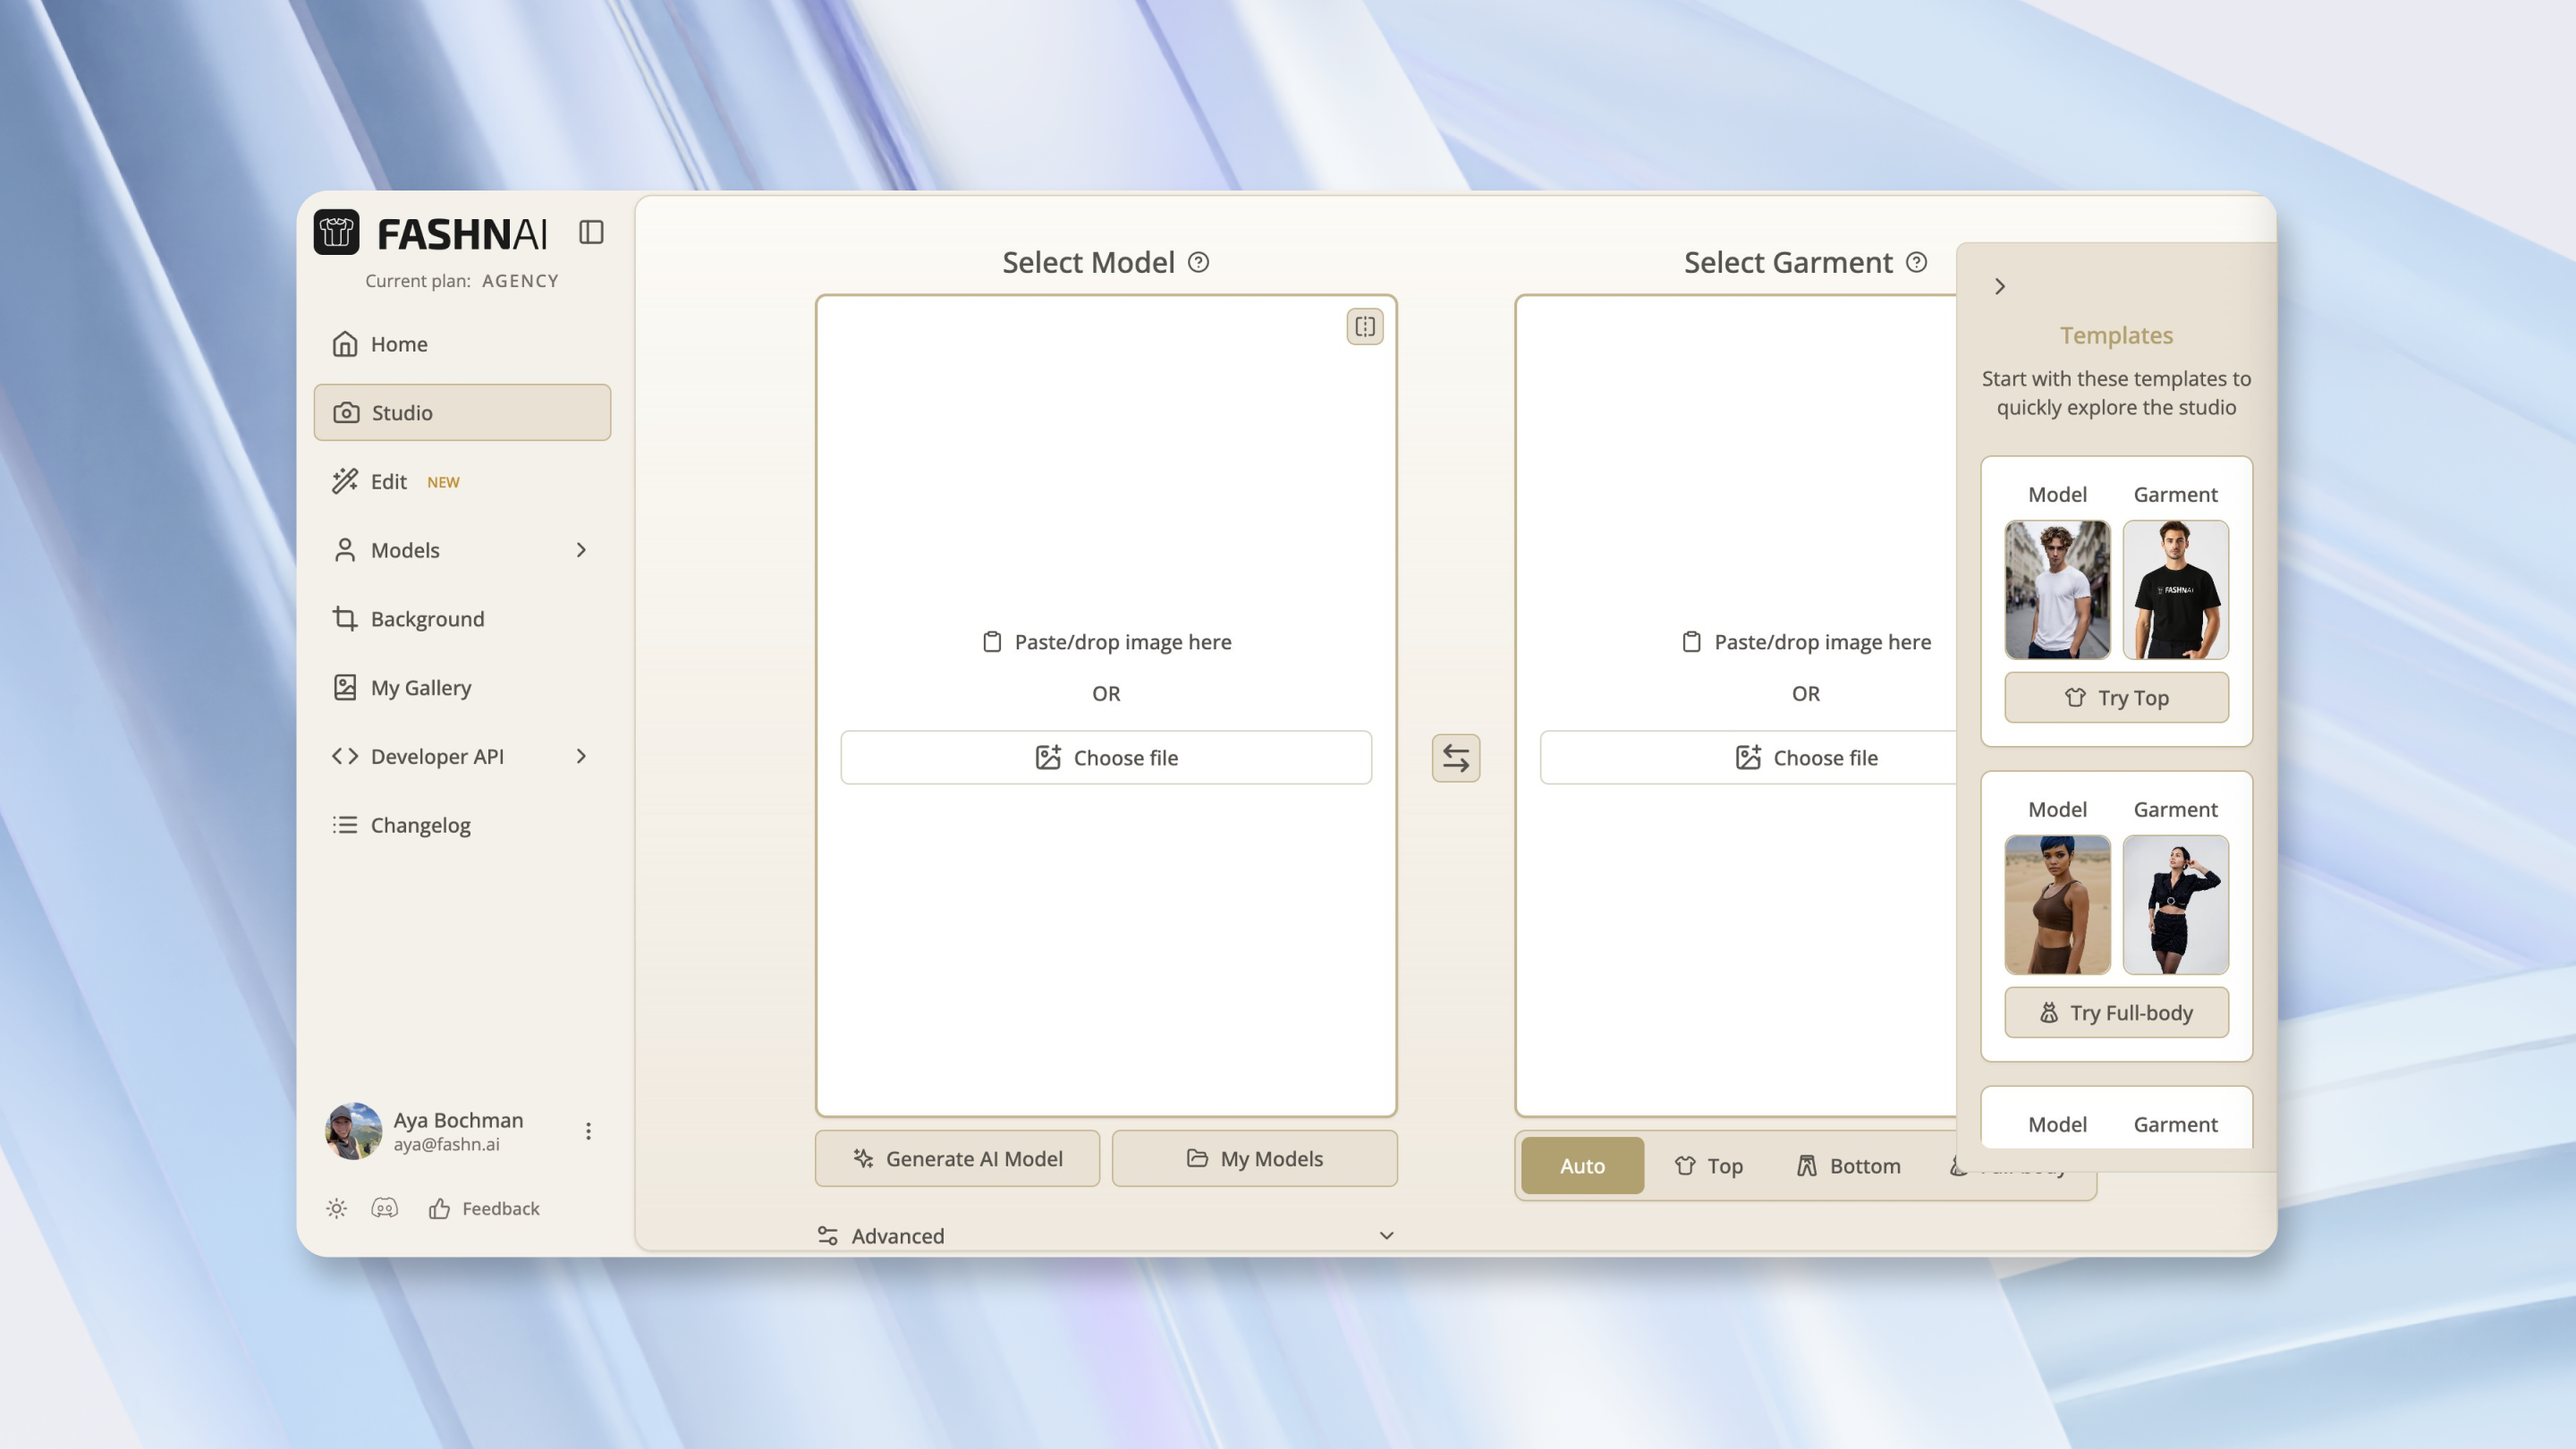
Task: Expand the Models submenu chevron
Action: [x=581, y=550]
